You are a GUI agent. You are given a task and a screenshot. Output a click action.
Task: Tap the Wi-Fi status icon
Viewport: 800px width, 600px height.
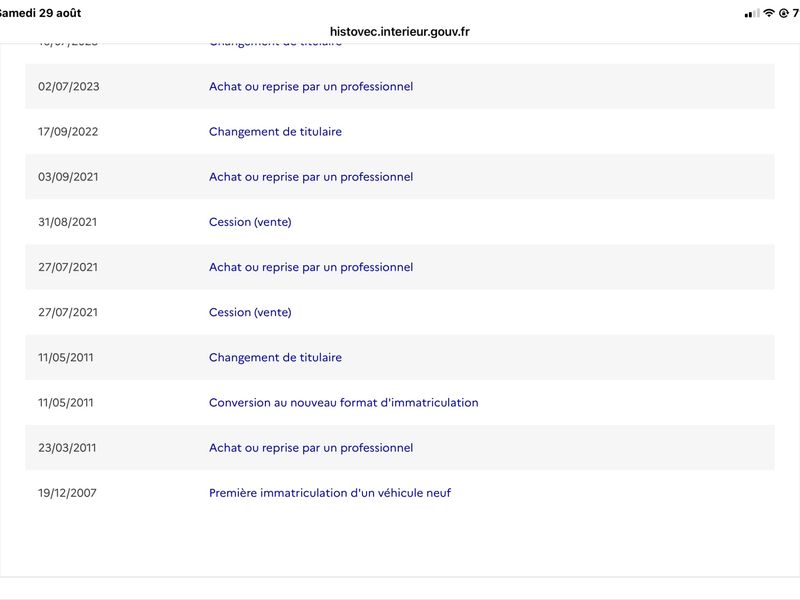tap(769, 13)
